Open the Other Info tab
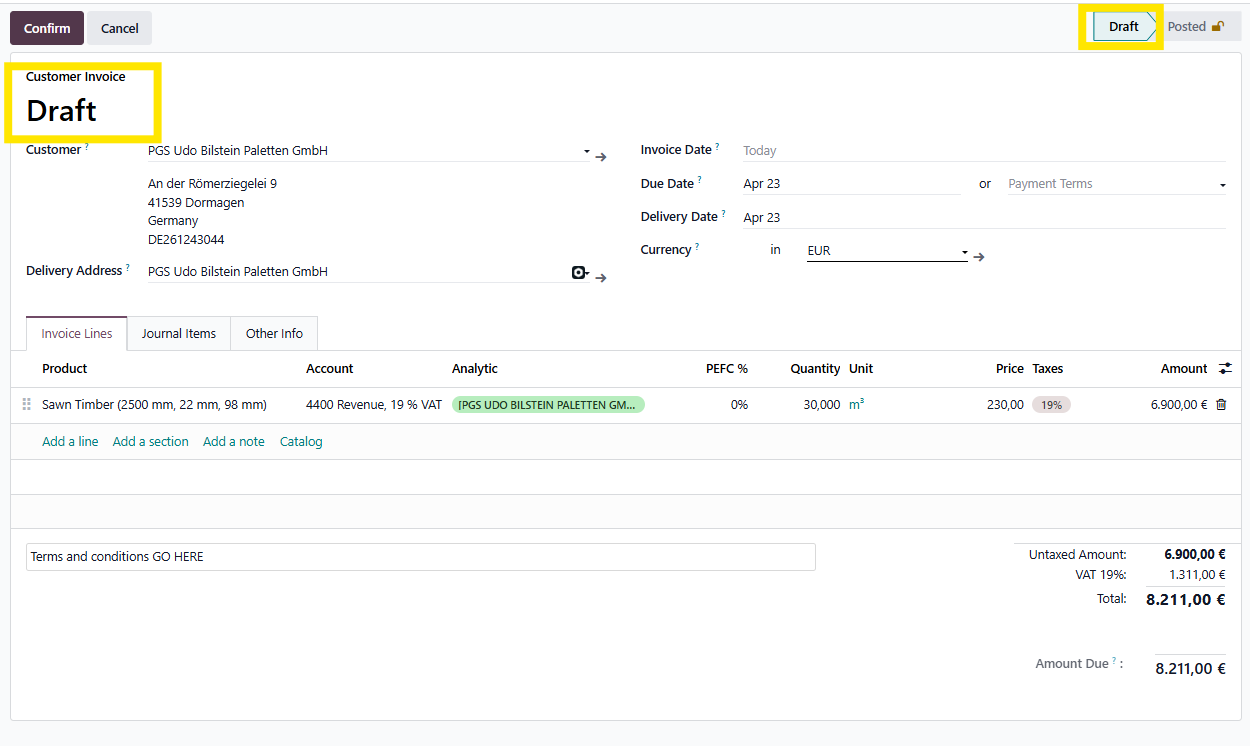 click(x=274, y=334)
